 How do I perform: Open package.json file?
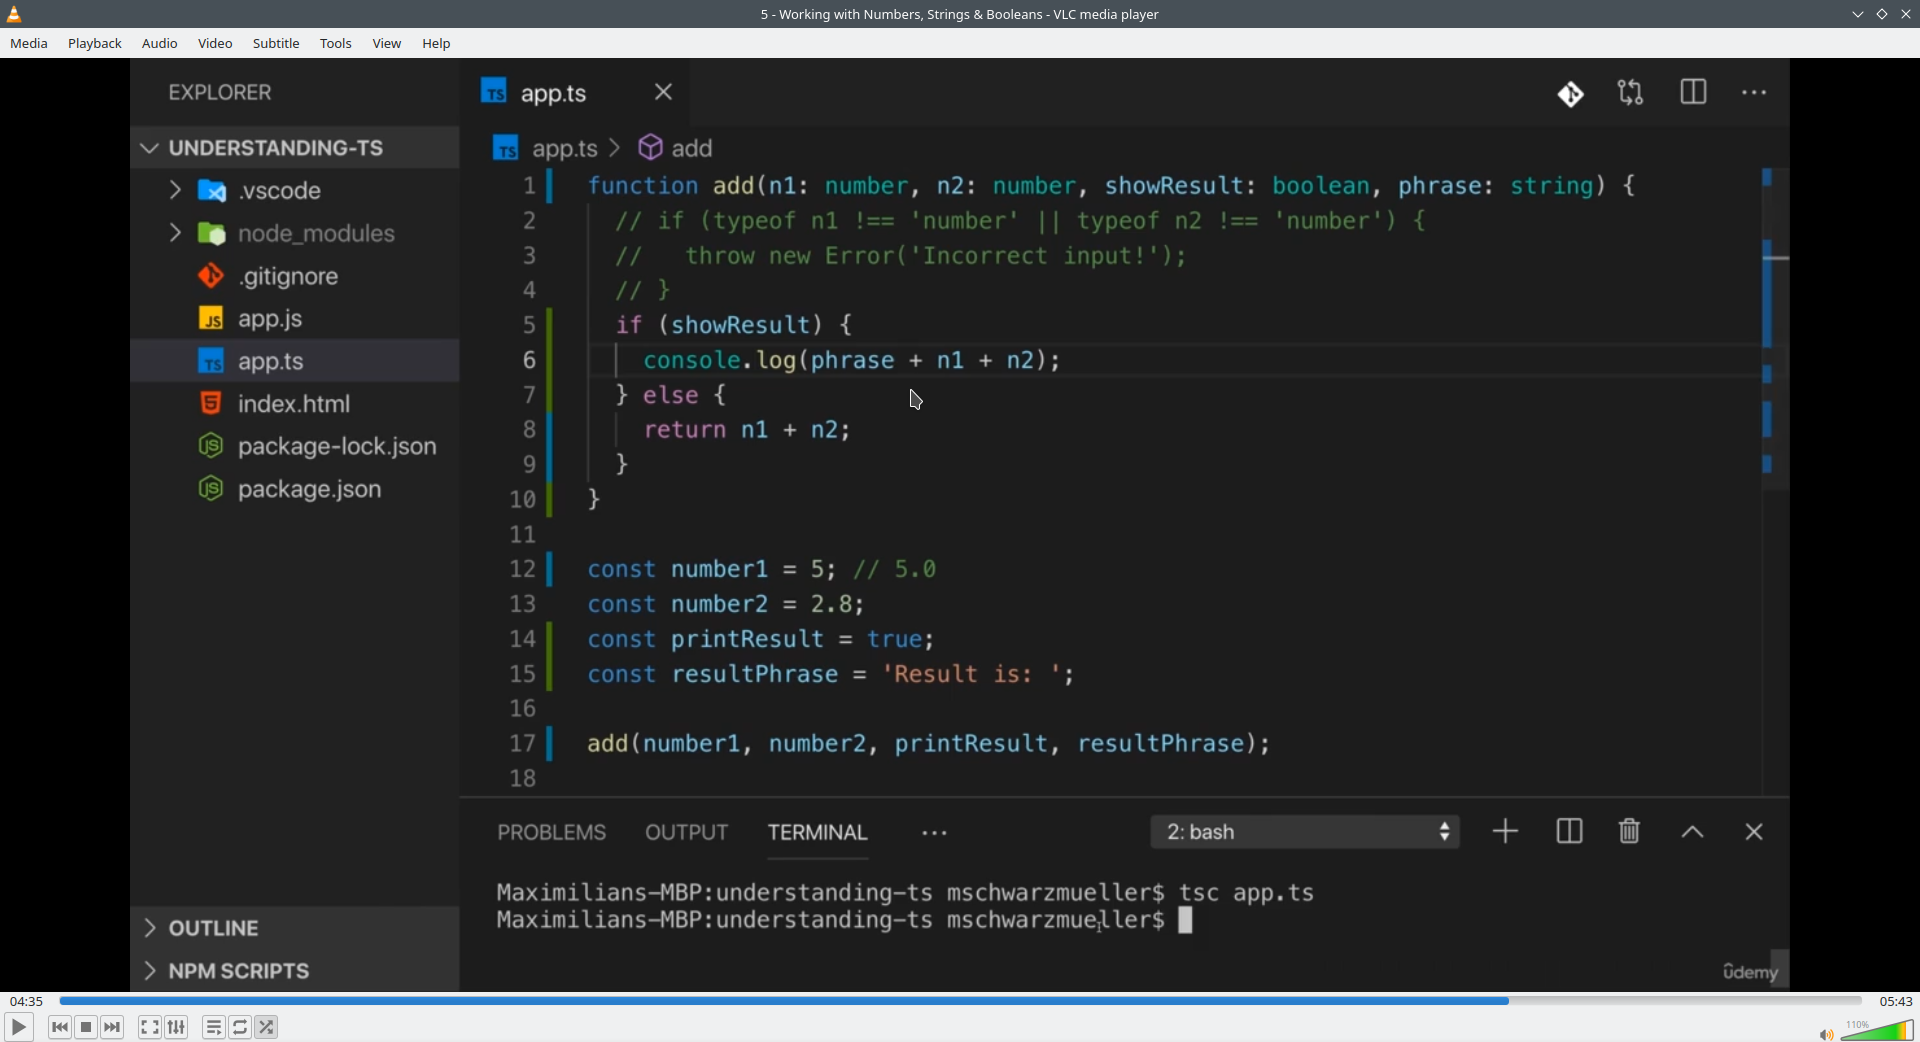295,489
